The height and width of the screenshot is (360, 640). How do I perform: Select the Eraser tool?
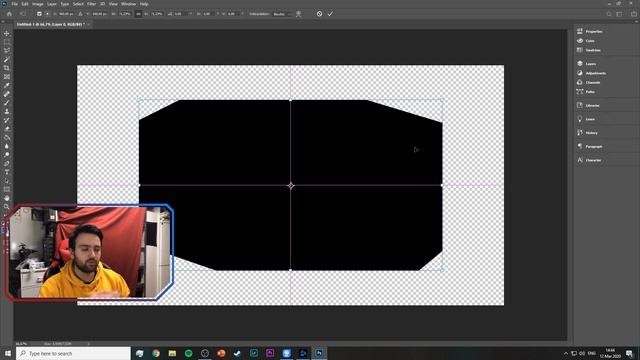pos(7,129)
